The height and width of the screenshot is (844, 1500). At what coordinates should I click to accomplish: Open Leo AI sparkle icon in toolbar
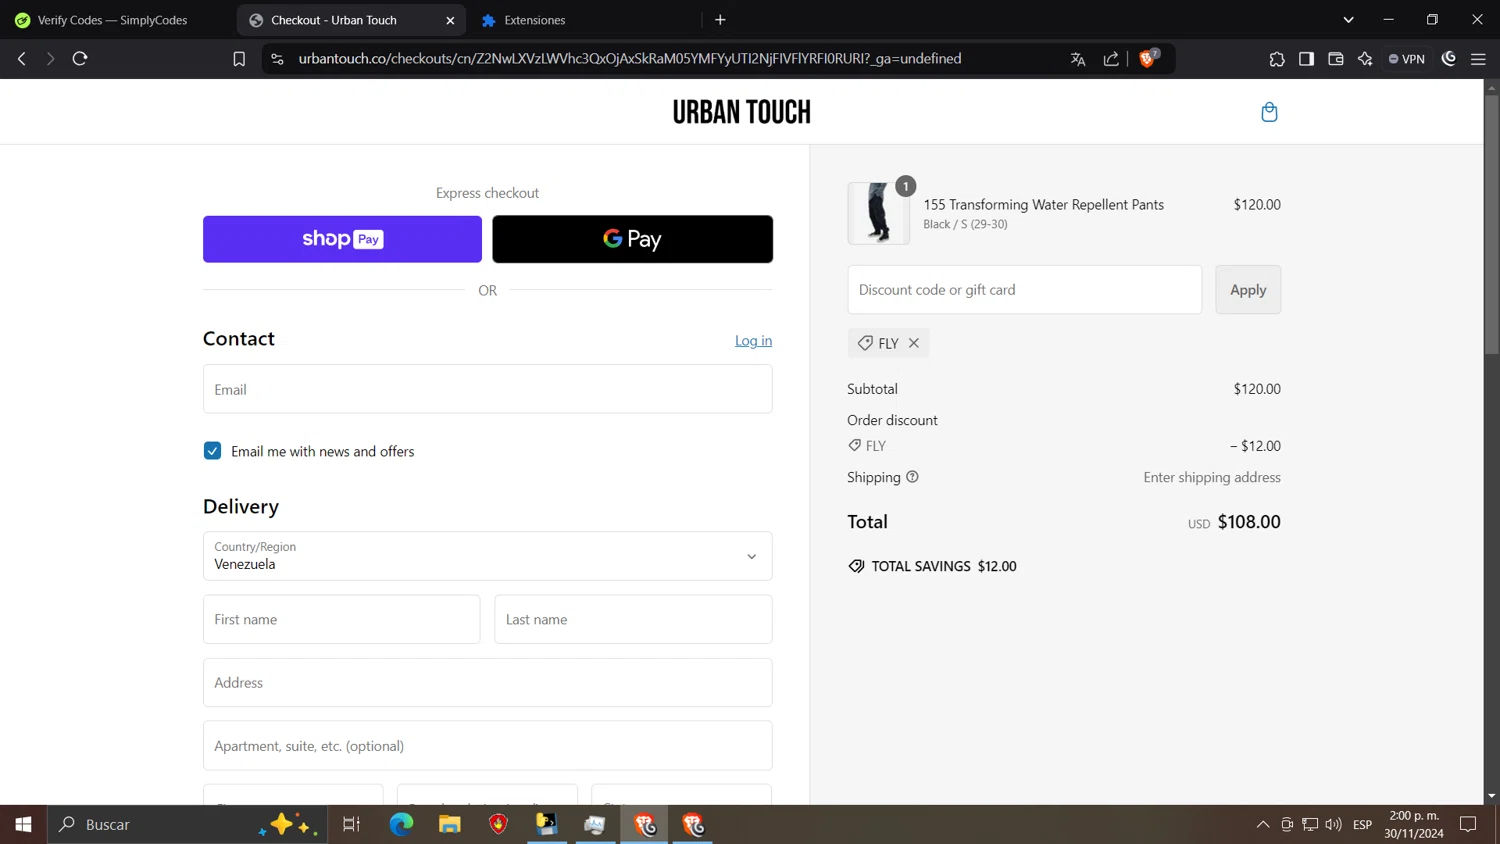(x=1365, y=59)
